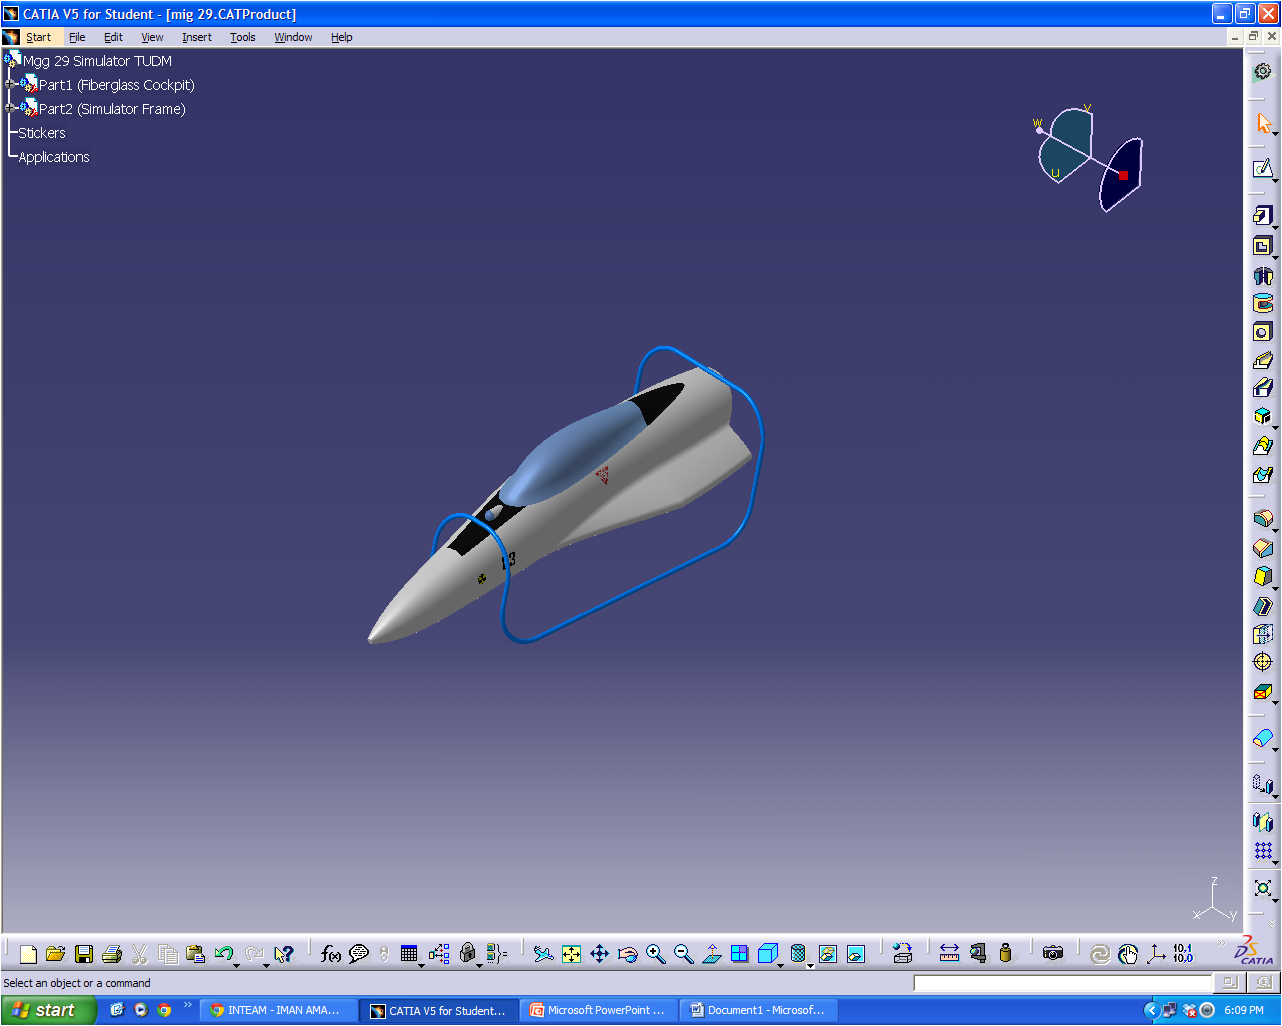Viewport: 1282px width, 1026px height.
Task: Open the Formula f(x) tool
Action: [331, 954]
